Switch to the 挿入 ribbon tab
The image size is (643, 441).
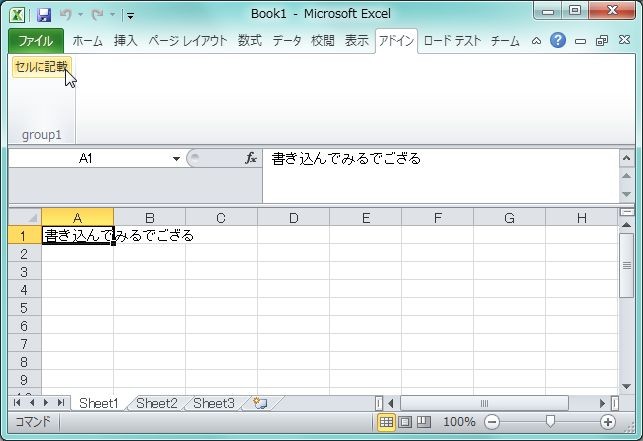125,41
